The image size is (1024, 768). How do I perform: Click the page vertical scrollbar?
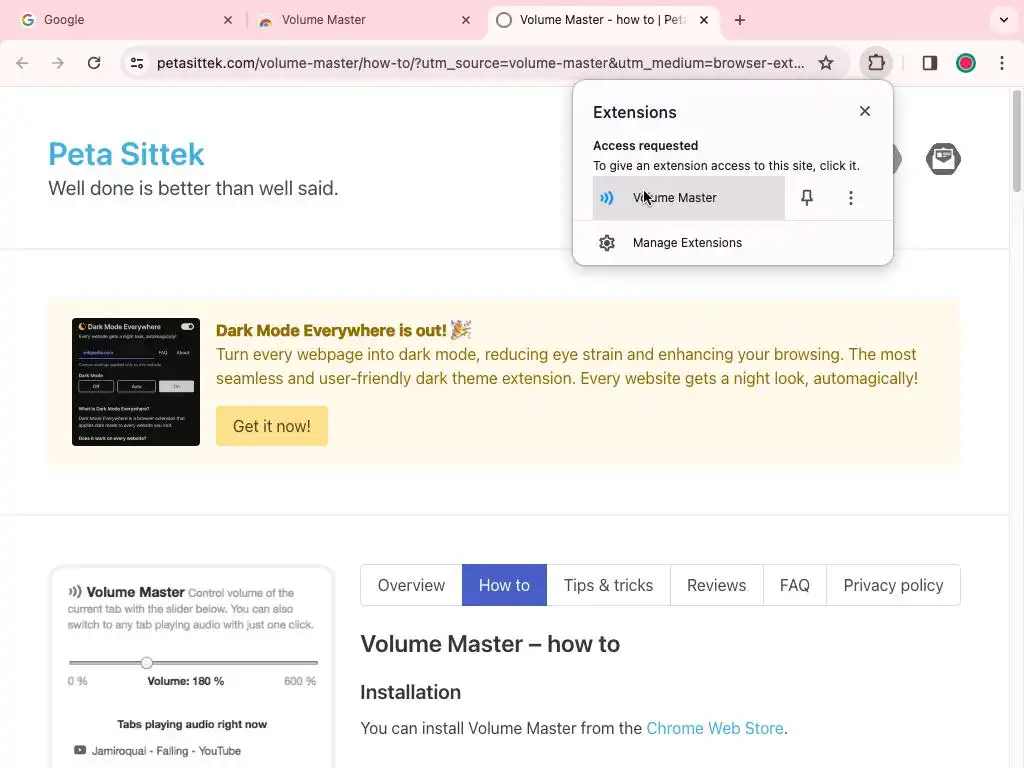pyautogui.click(x=1017, y=141)
